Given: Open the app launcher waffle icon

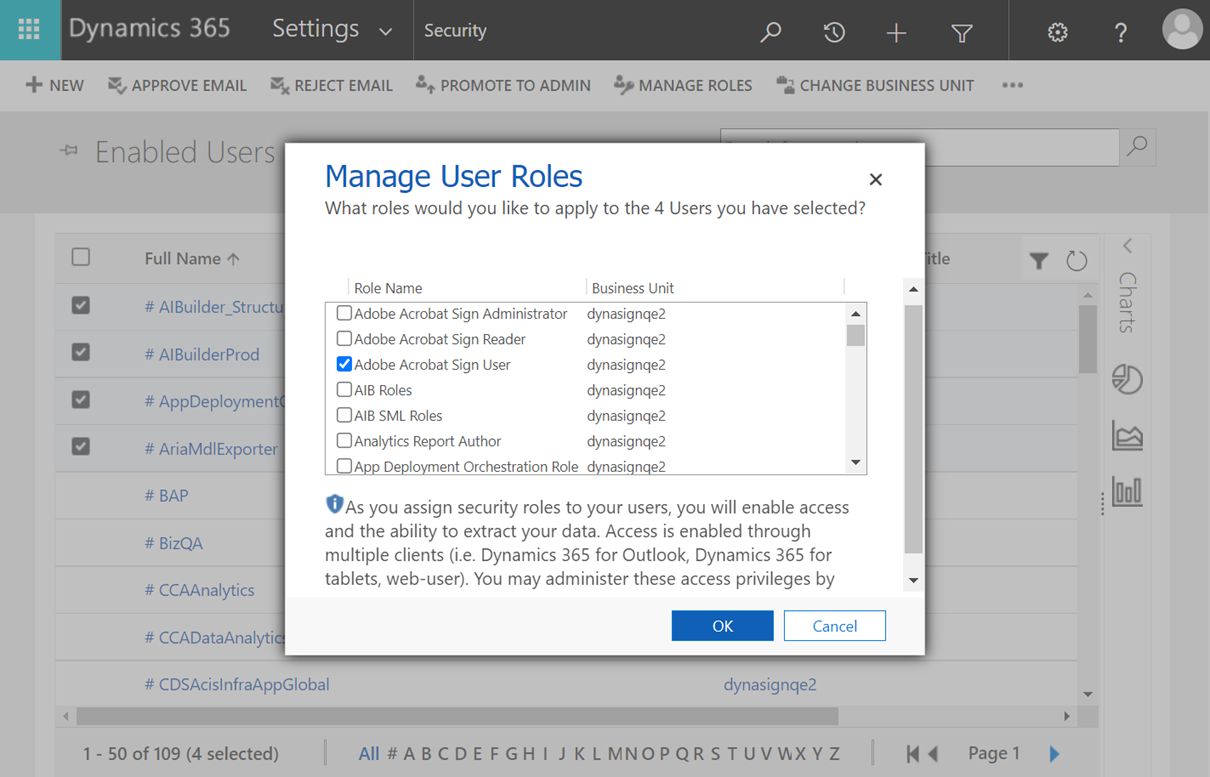Looking at the screenshot, I should coord(29,30).
